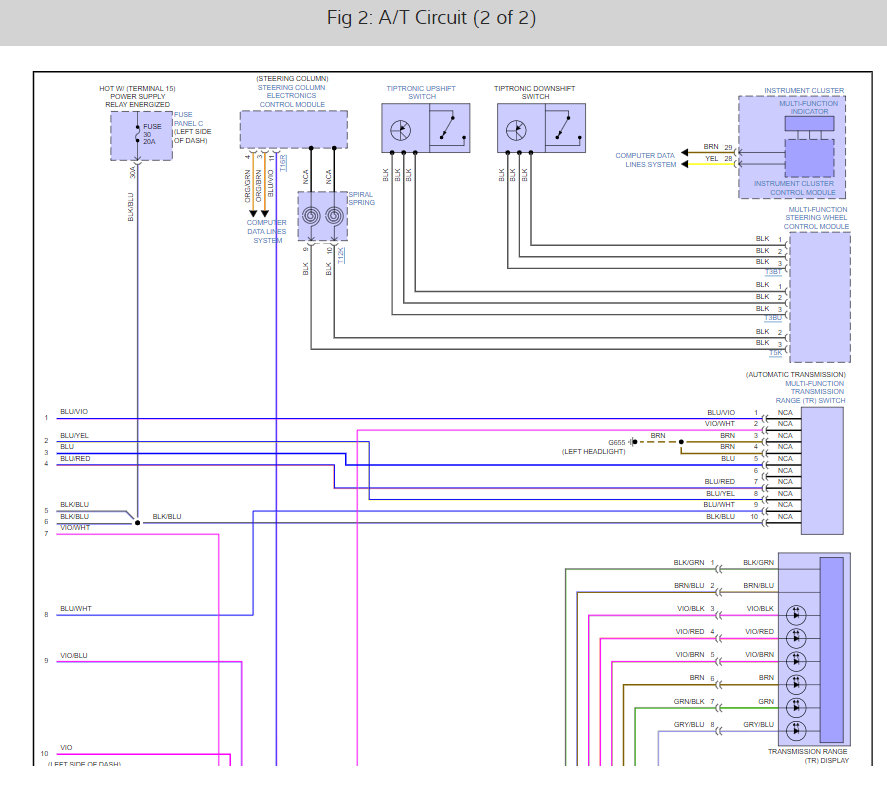This screenshot has height=801, width=887.
Task: Click the ORG/GRN pin 4 arrow
Action: pos(253,213)
